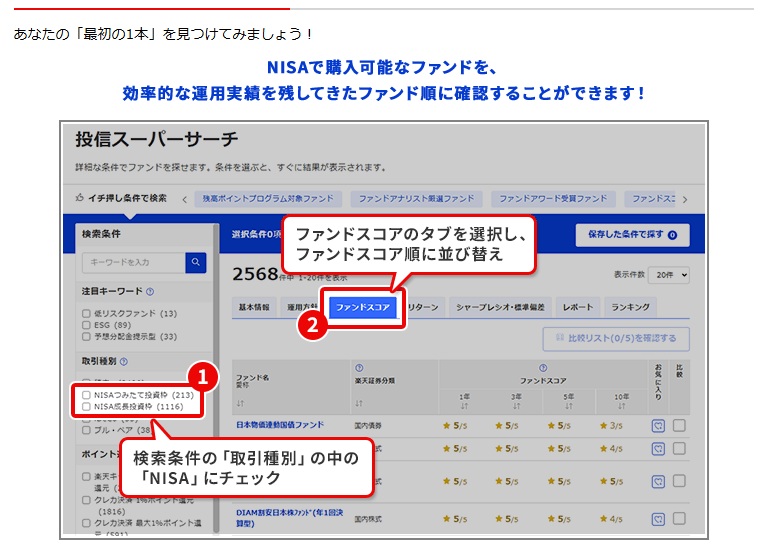Open the 表示件数 20件 dropdown
The width and height of the screenshot is (765, 545).
tap(668, 273)
